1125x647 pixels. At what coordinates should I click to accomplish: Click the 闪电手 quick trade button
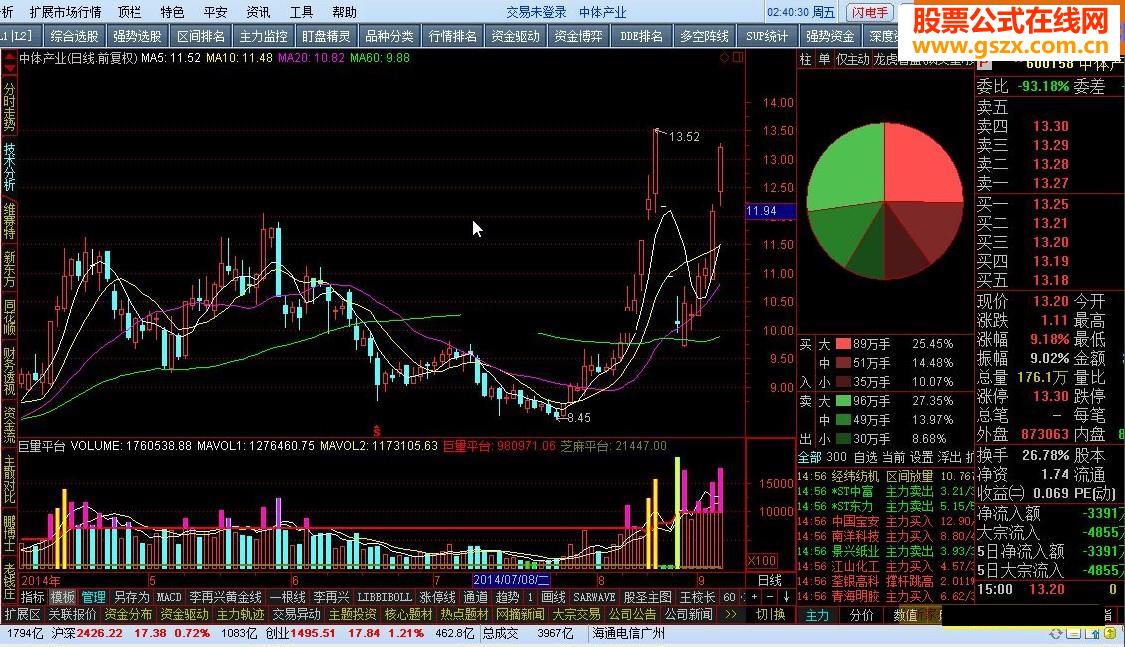click(870, 12)
